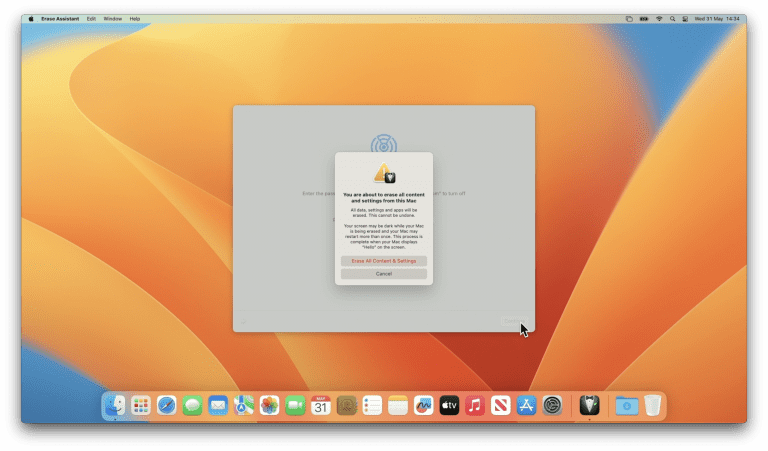
Task: Show date and time notifications
Action: pyautogui.click(x=717, y=19)
